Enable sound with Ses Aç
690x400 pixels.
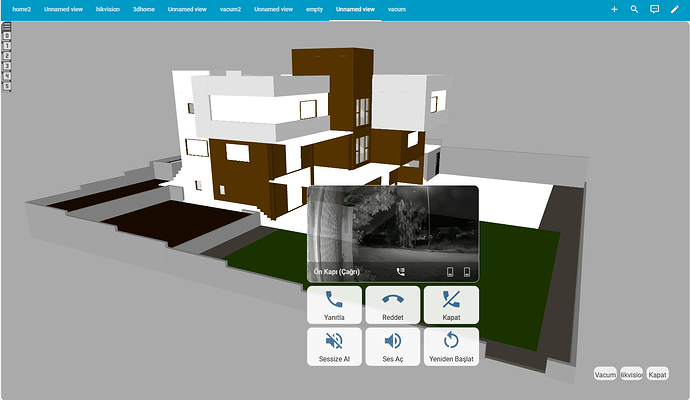coord(393,347)
